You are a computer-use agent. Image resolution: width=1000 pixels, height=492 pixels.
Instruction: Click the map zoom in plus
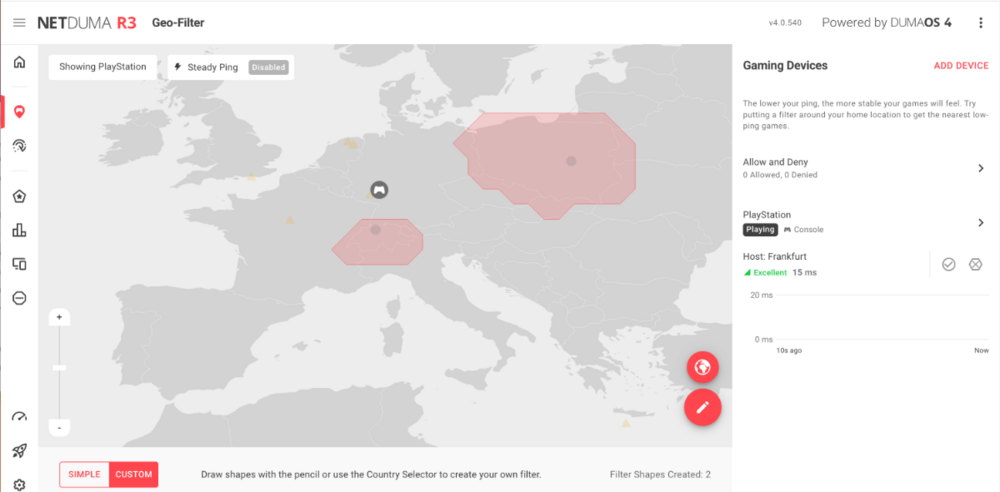coord(59,317)
